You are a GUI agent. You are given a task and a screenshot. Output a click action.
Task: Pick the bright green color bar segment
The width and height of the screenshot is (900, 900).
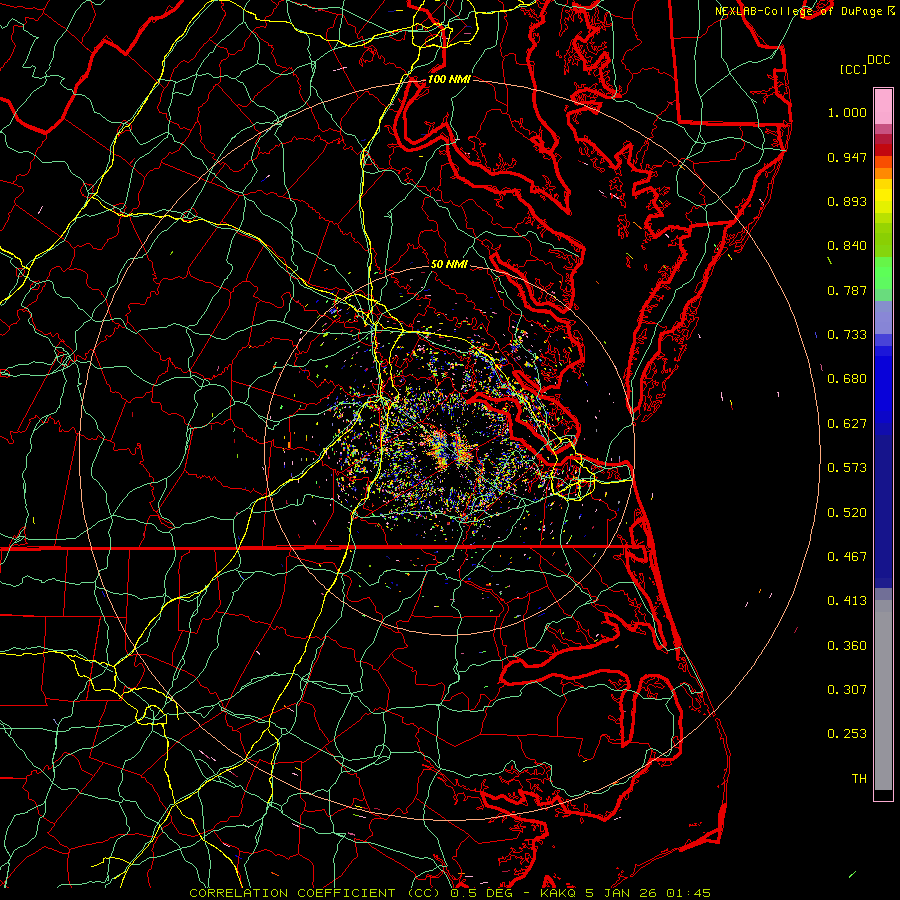[883, 273]
